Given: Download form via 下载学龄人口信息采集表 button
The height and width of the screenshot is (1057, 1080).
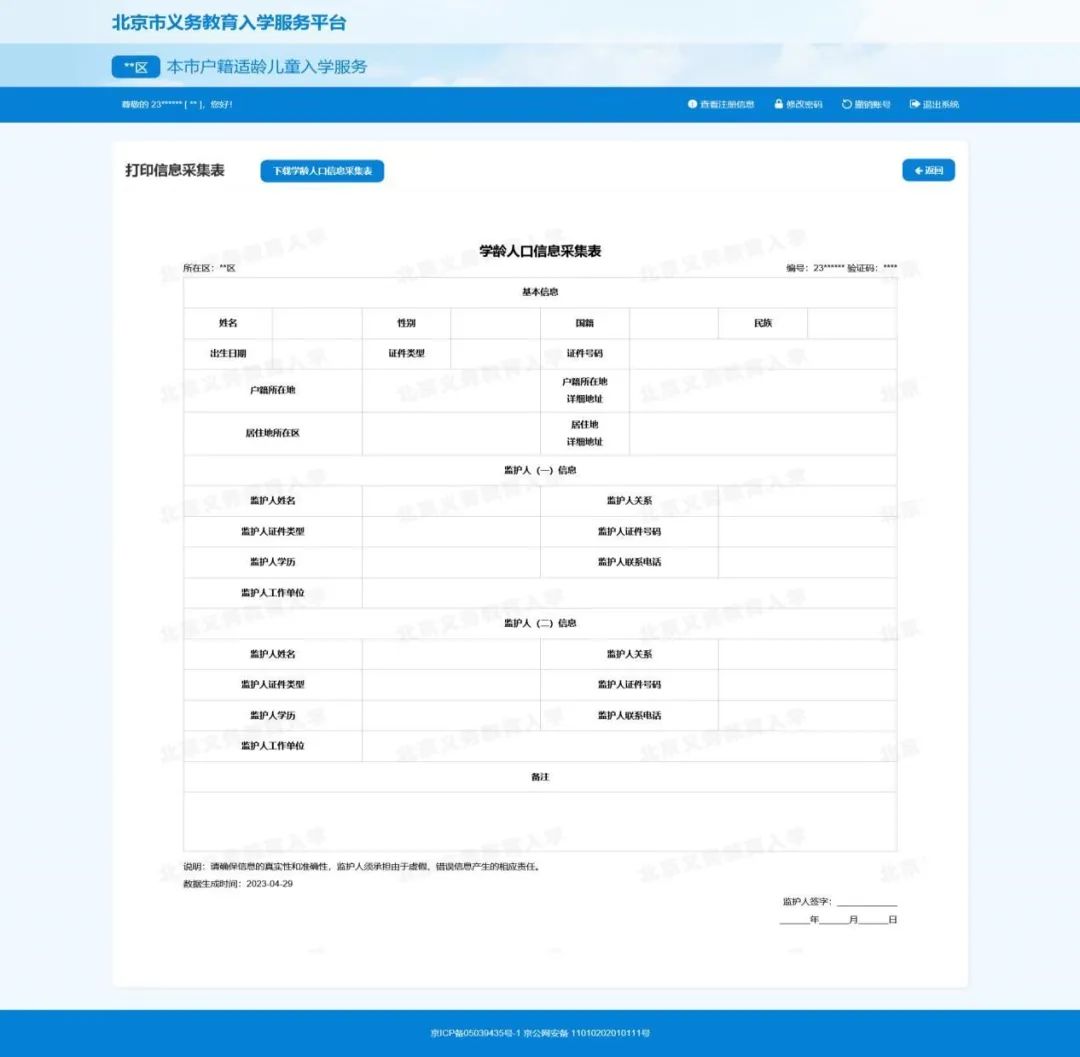Looking at the screenshot, I should pyautogui.click(x=322, y=171).
